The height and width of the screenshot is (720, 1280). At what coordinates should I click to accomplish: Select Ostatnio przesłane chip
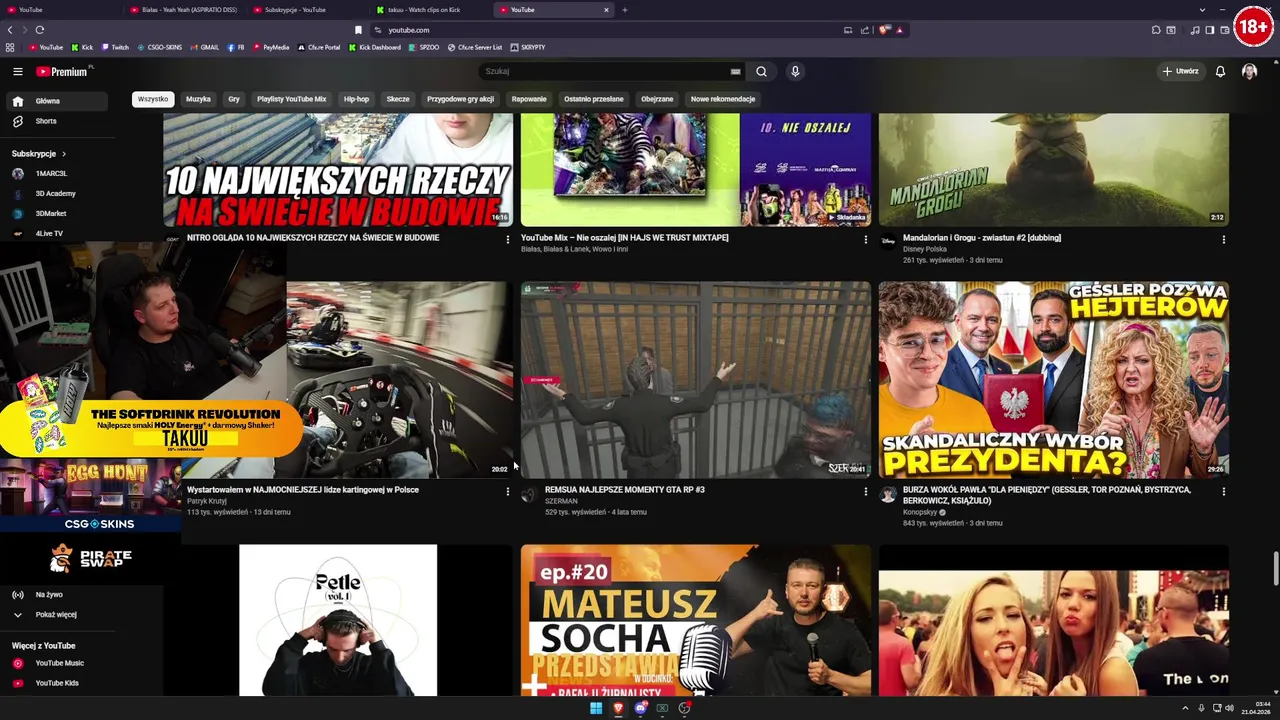[593, 99]
